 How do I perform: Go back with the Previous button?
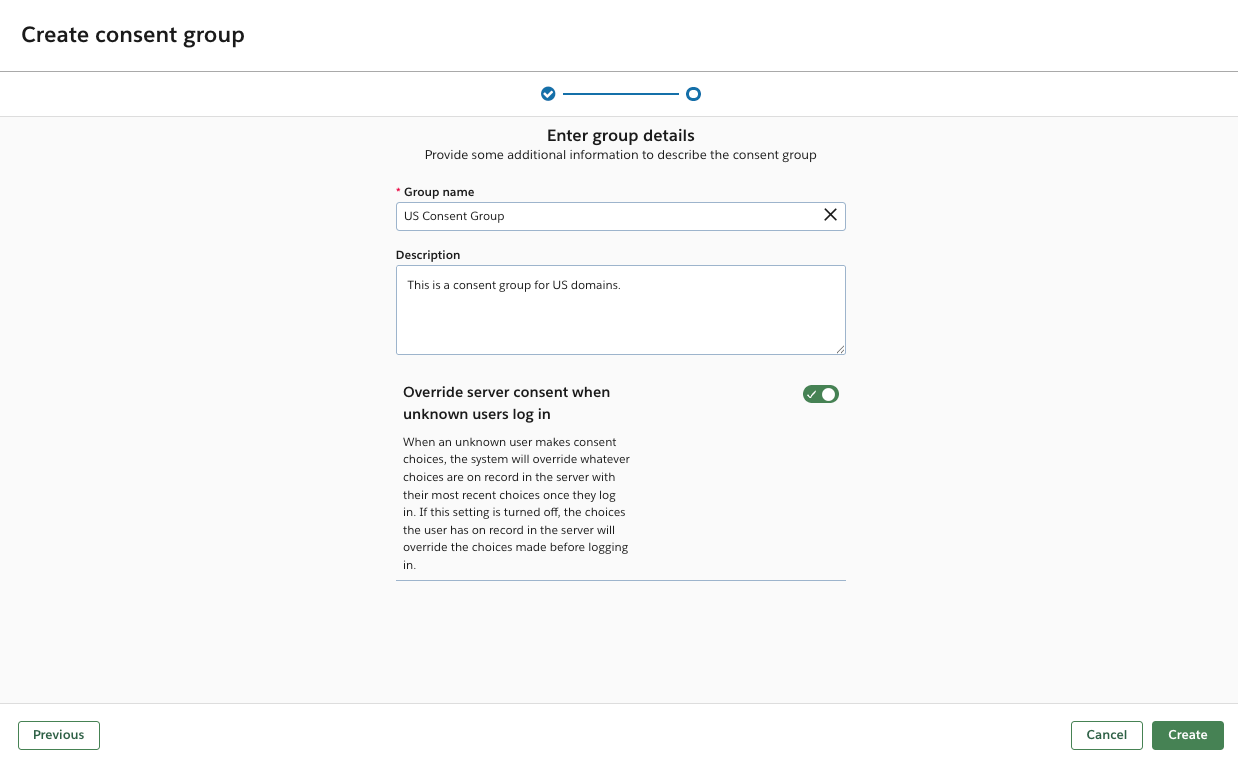point(59,735)
